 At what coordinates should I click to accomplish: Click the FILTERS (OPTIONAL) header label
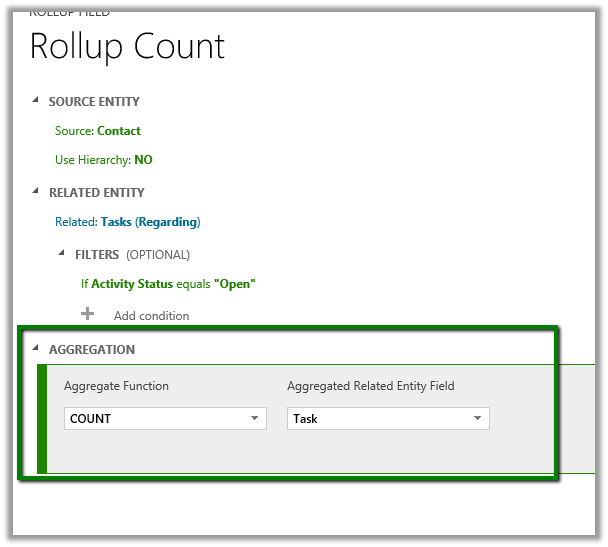pos(132,255)
